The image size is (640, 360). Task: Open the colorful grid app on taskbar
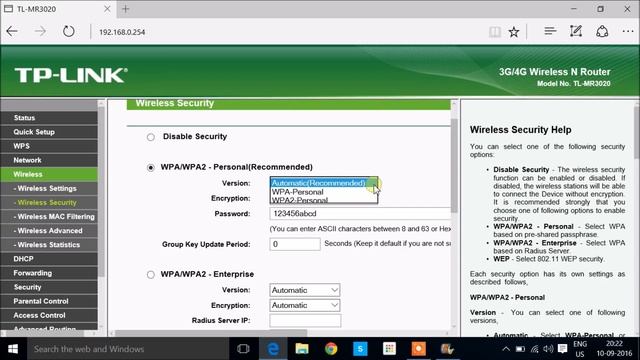pyautogui.click(x=389, y=349)
